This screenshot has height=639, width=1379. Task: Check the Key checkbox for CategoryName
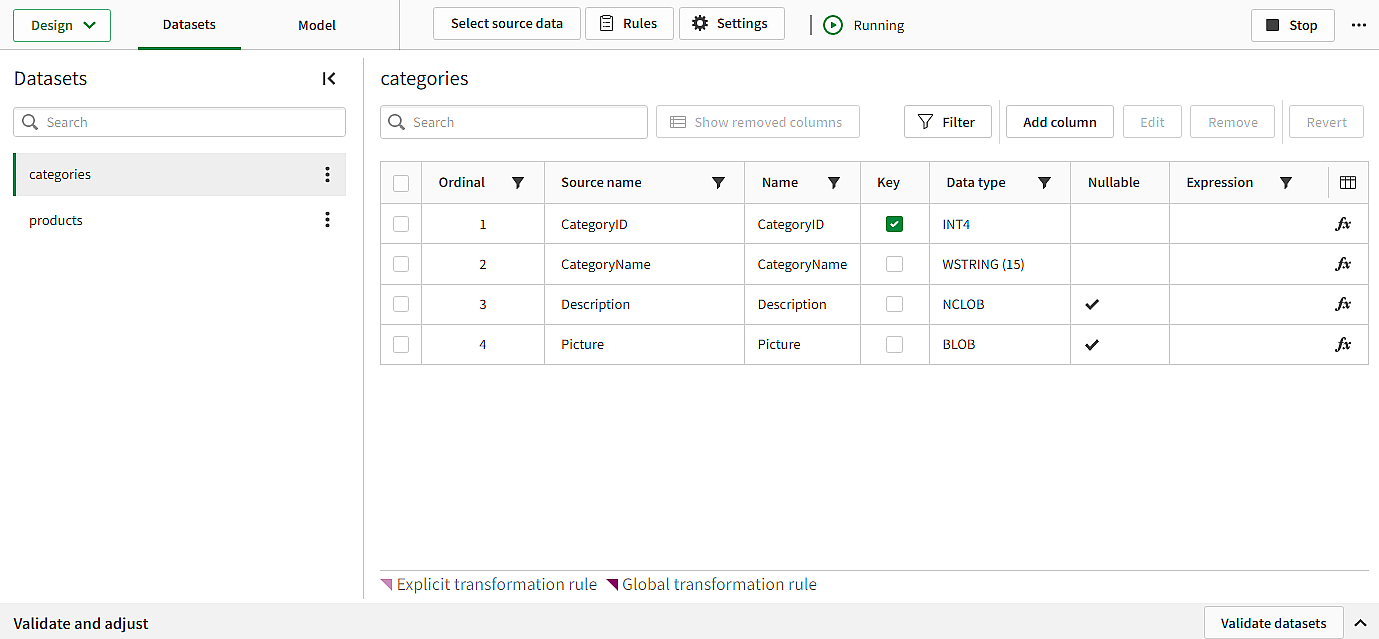tap(894, 264)
